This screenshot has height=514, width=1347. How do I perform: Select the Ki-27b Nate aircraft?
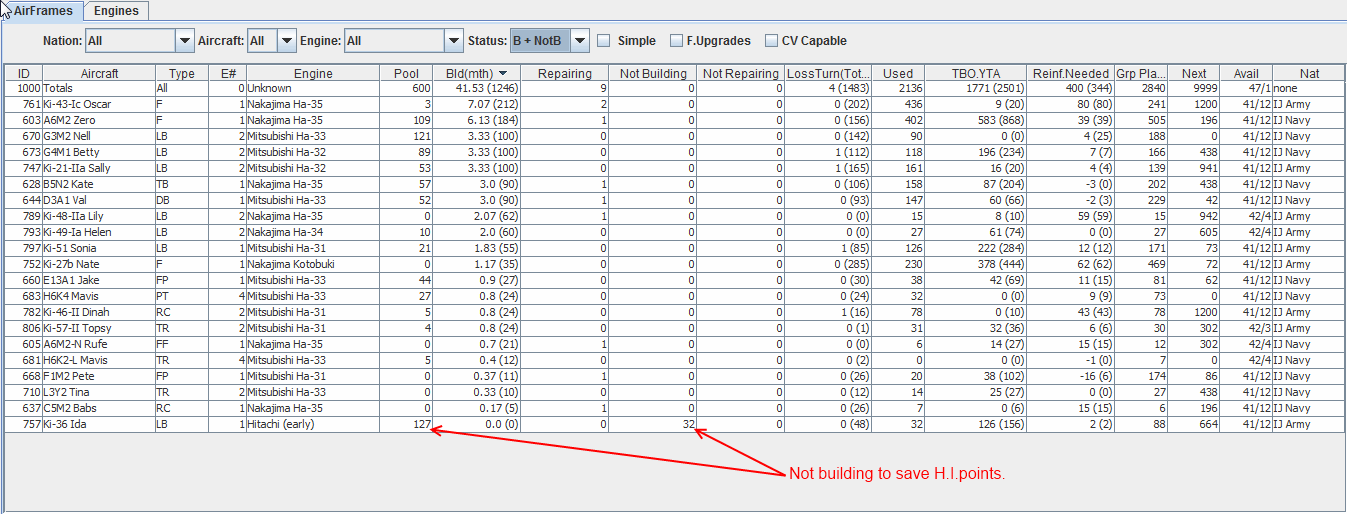tap(99, 265)
